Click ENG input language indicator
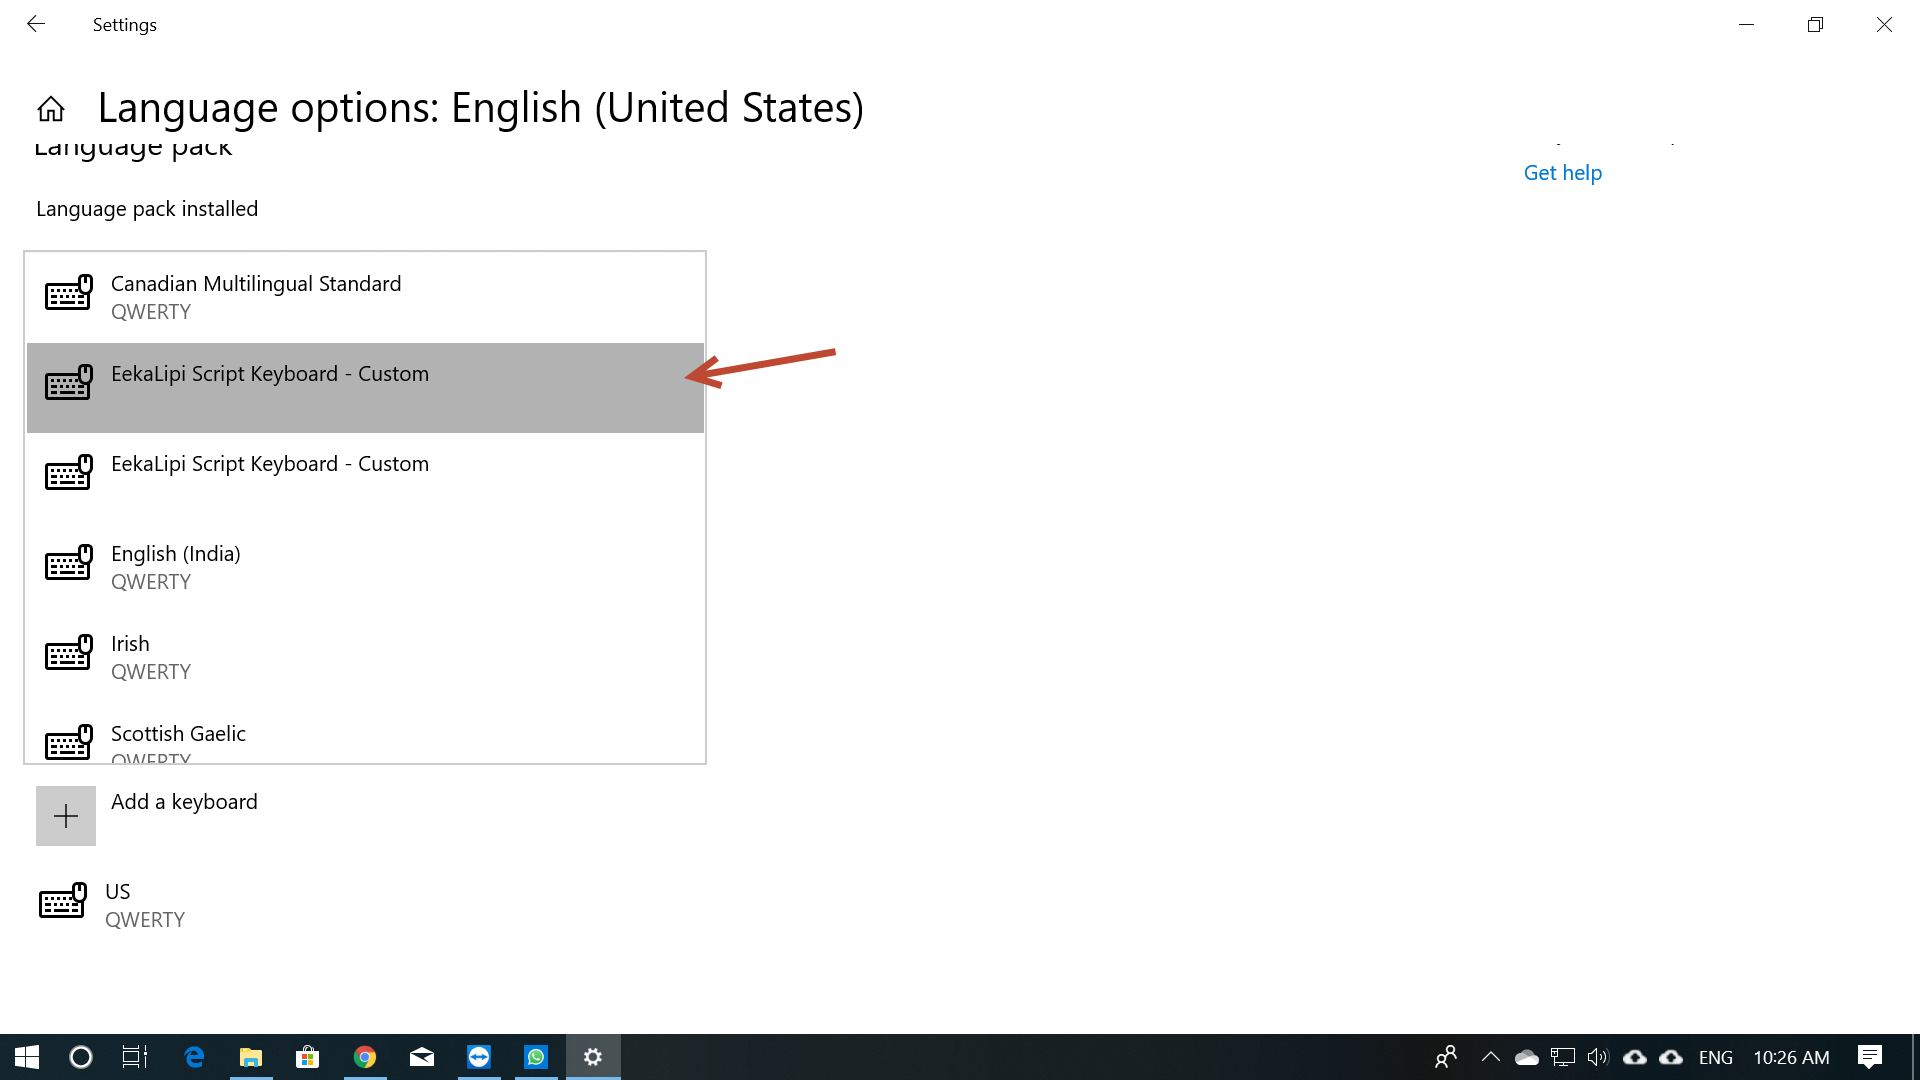Image resolution: width=1920 pixels, height=1080 pixels. click(1715, 1057)
